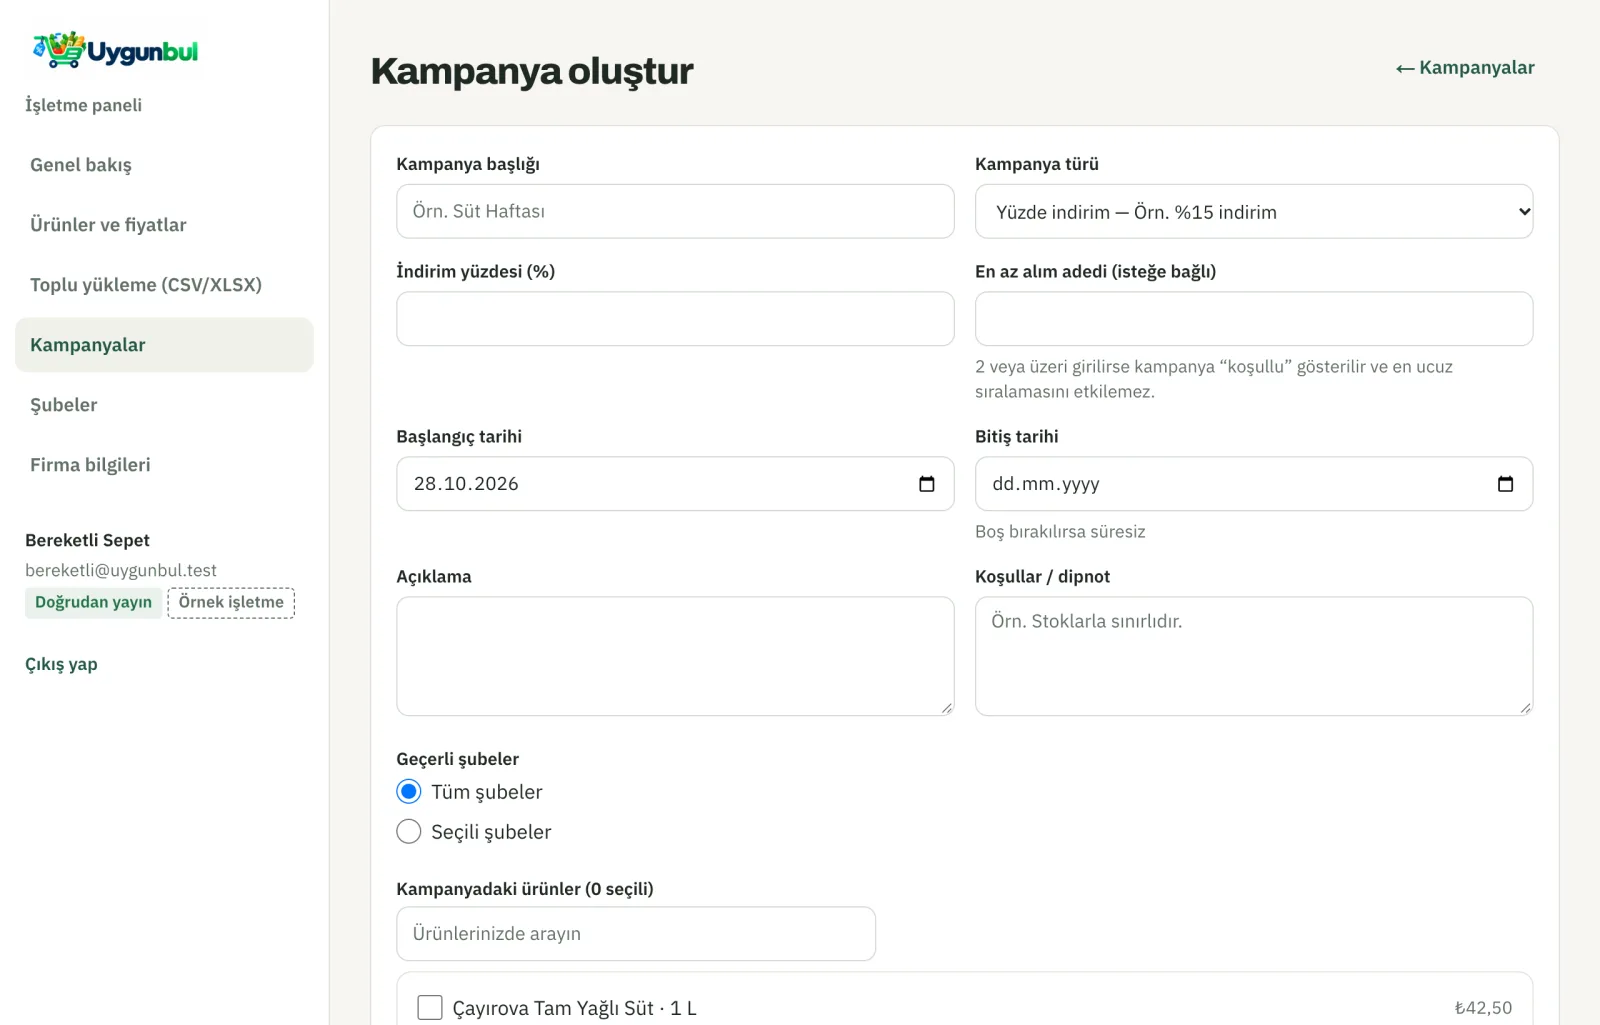Open the Başlangıç tarihi calendar picker icon
The height and width of the screenshot is (1025, 1600).
coord(927,484)
